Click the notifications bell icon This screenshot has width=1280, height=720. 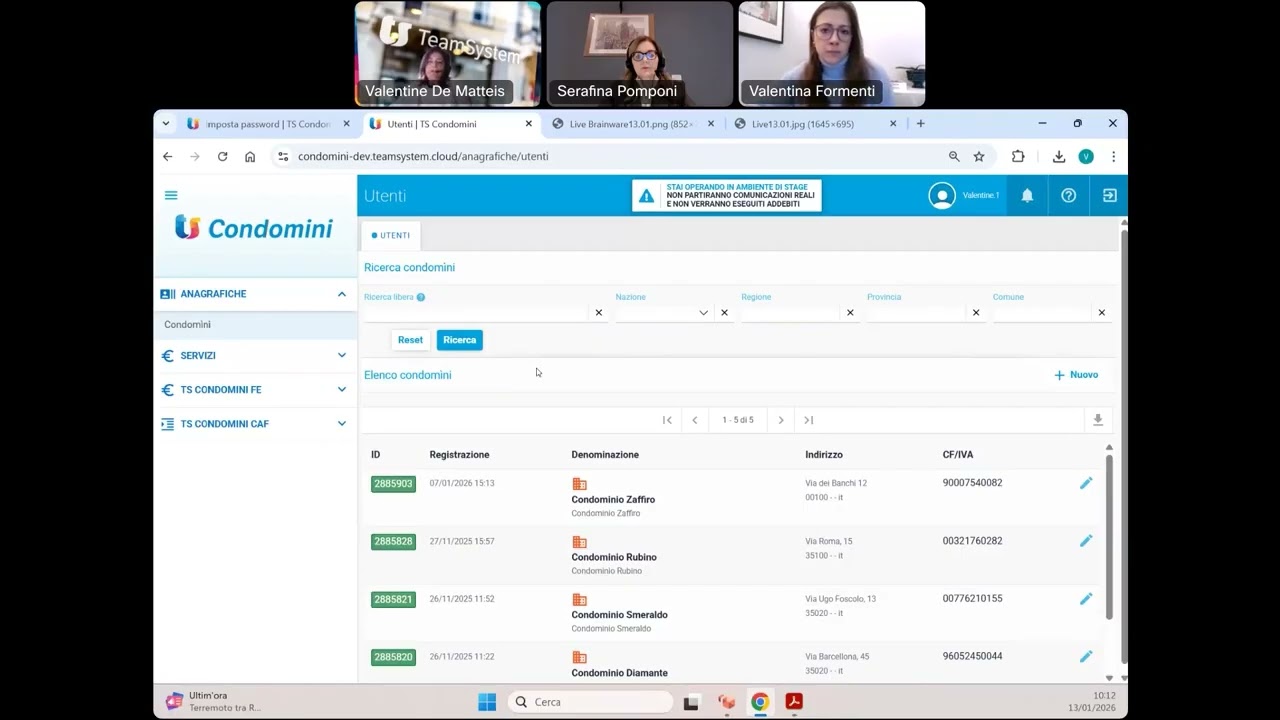pos(1027,196)
